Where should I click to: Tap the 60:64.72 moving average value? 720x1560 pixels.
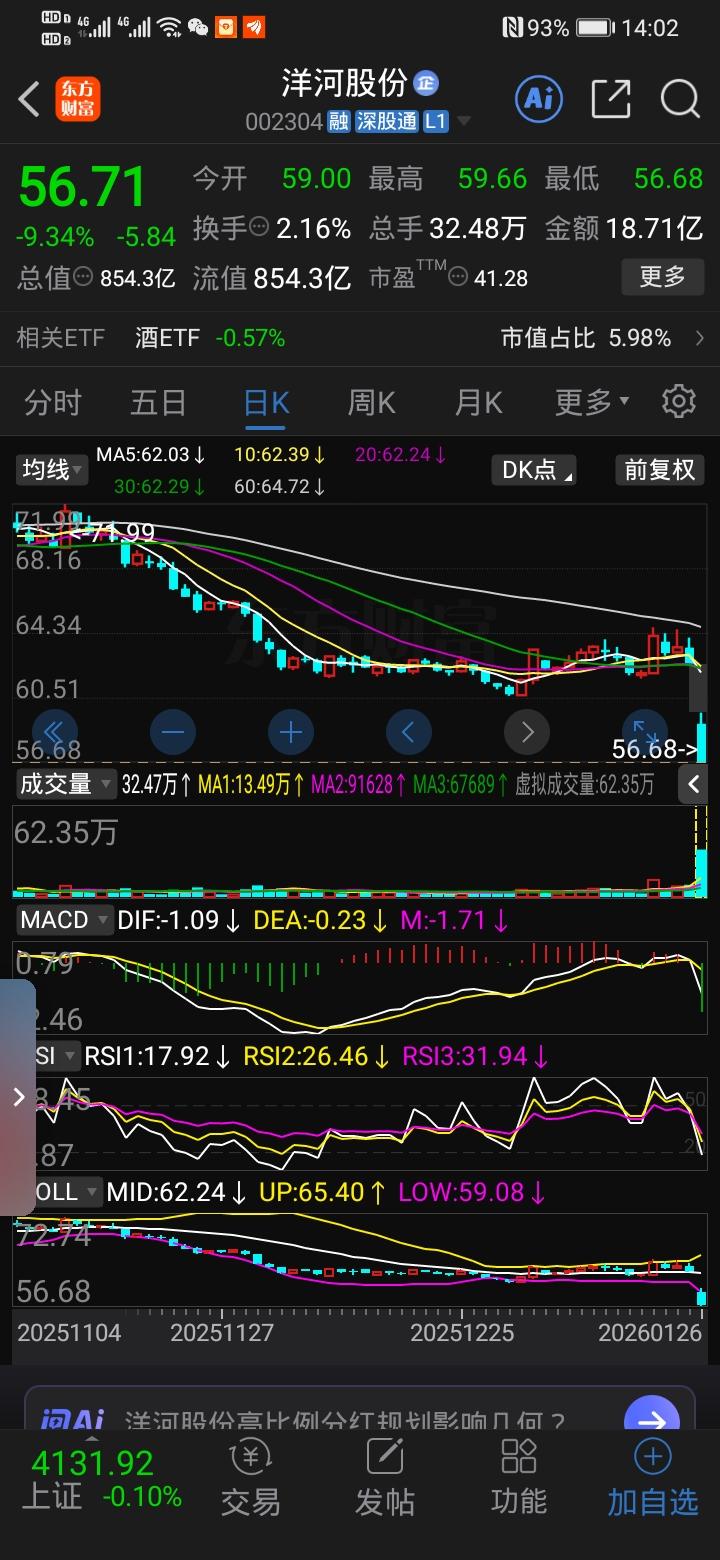pyautogui.click(x=280, y=487)
